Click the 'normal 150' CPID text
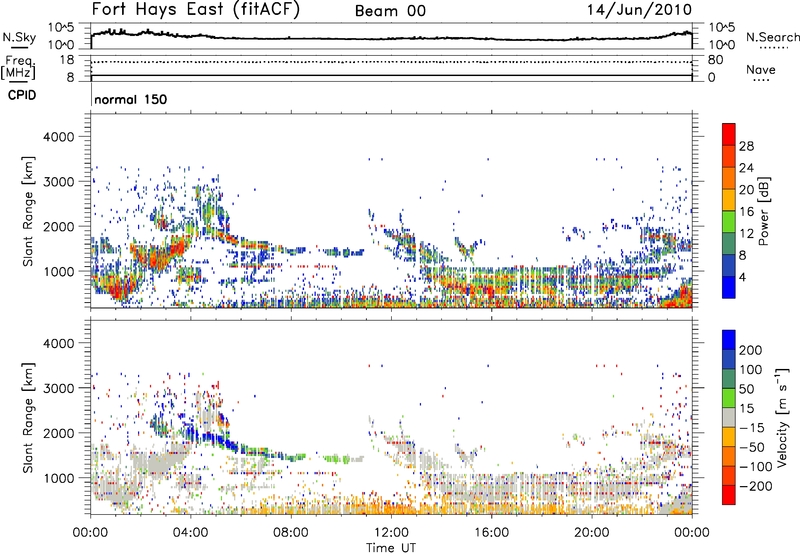This screenshot has height=554, width=800. pyautogui.click(x=131, y=99)
